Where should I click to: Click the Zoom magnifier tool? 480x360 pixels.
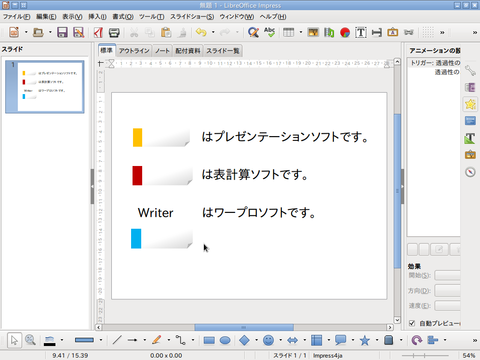pyautogui.click(x=30, y=340)
